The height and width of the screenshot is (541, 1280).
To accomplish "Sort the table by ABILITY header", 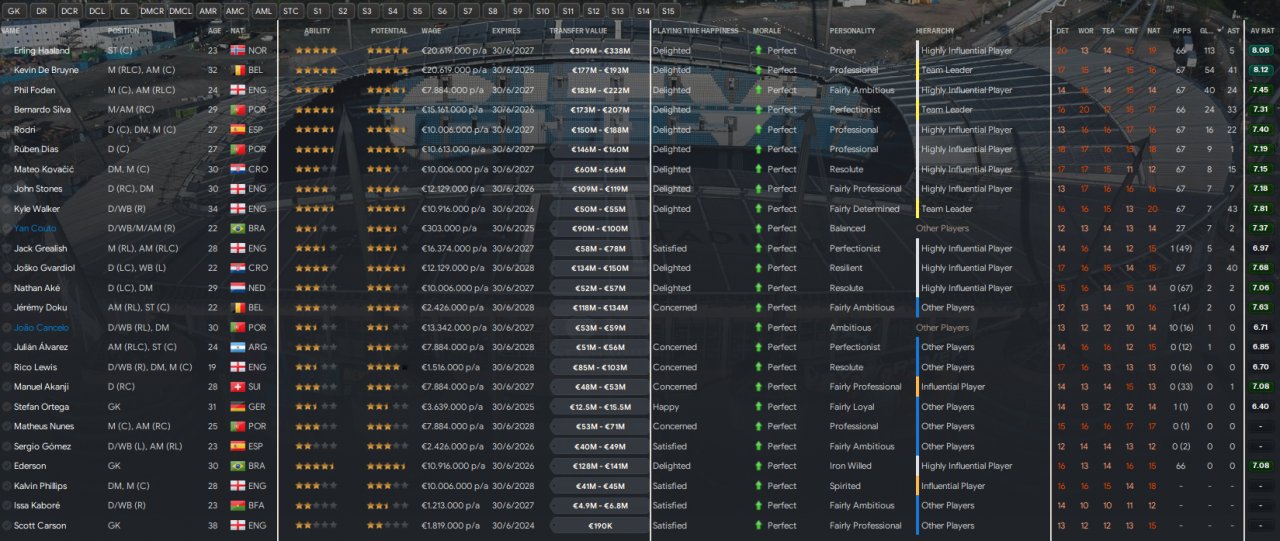I will 317,31.
